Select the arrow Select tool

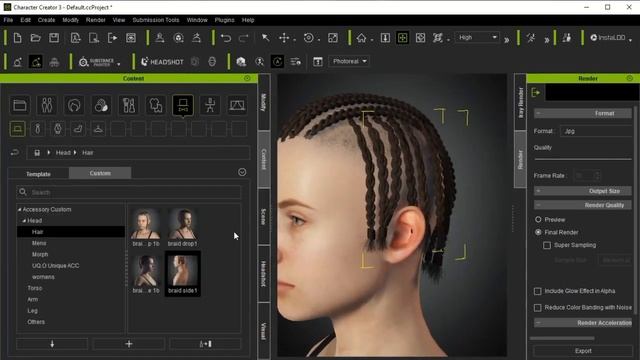(x=265, y=38)
